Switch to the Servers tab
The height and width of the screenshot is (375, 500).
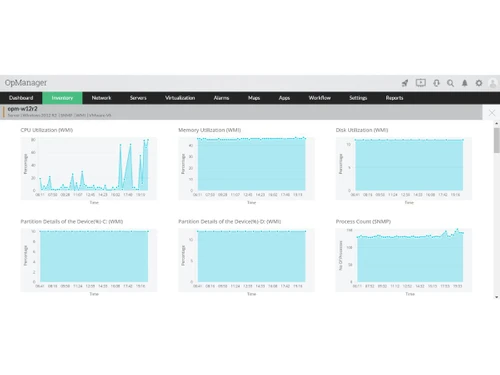tap(138, 98)
